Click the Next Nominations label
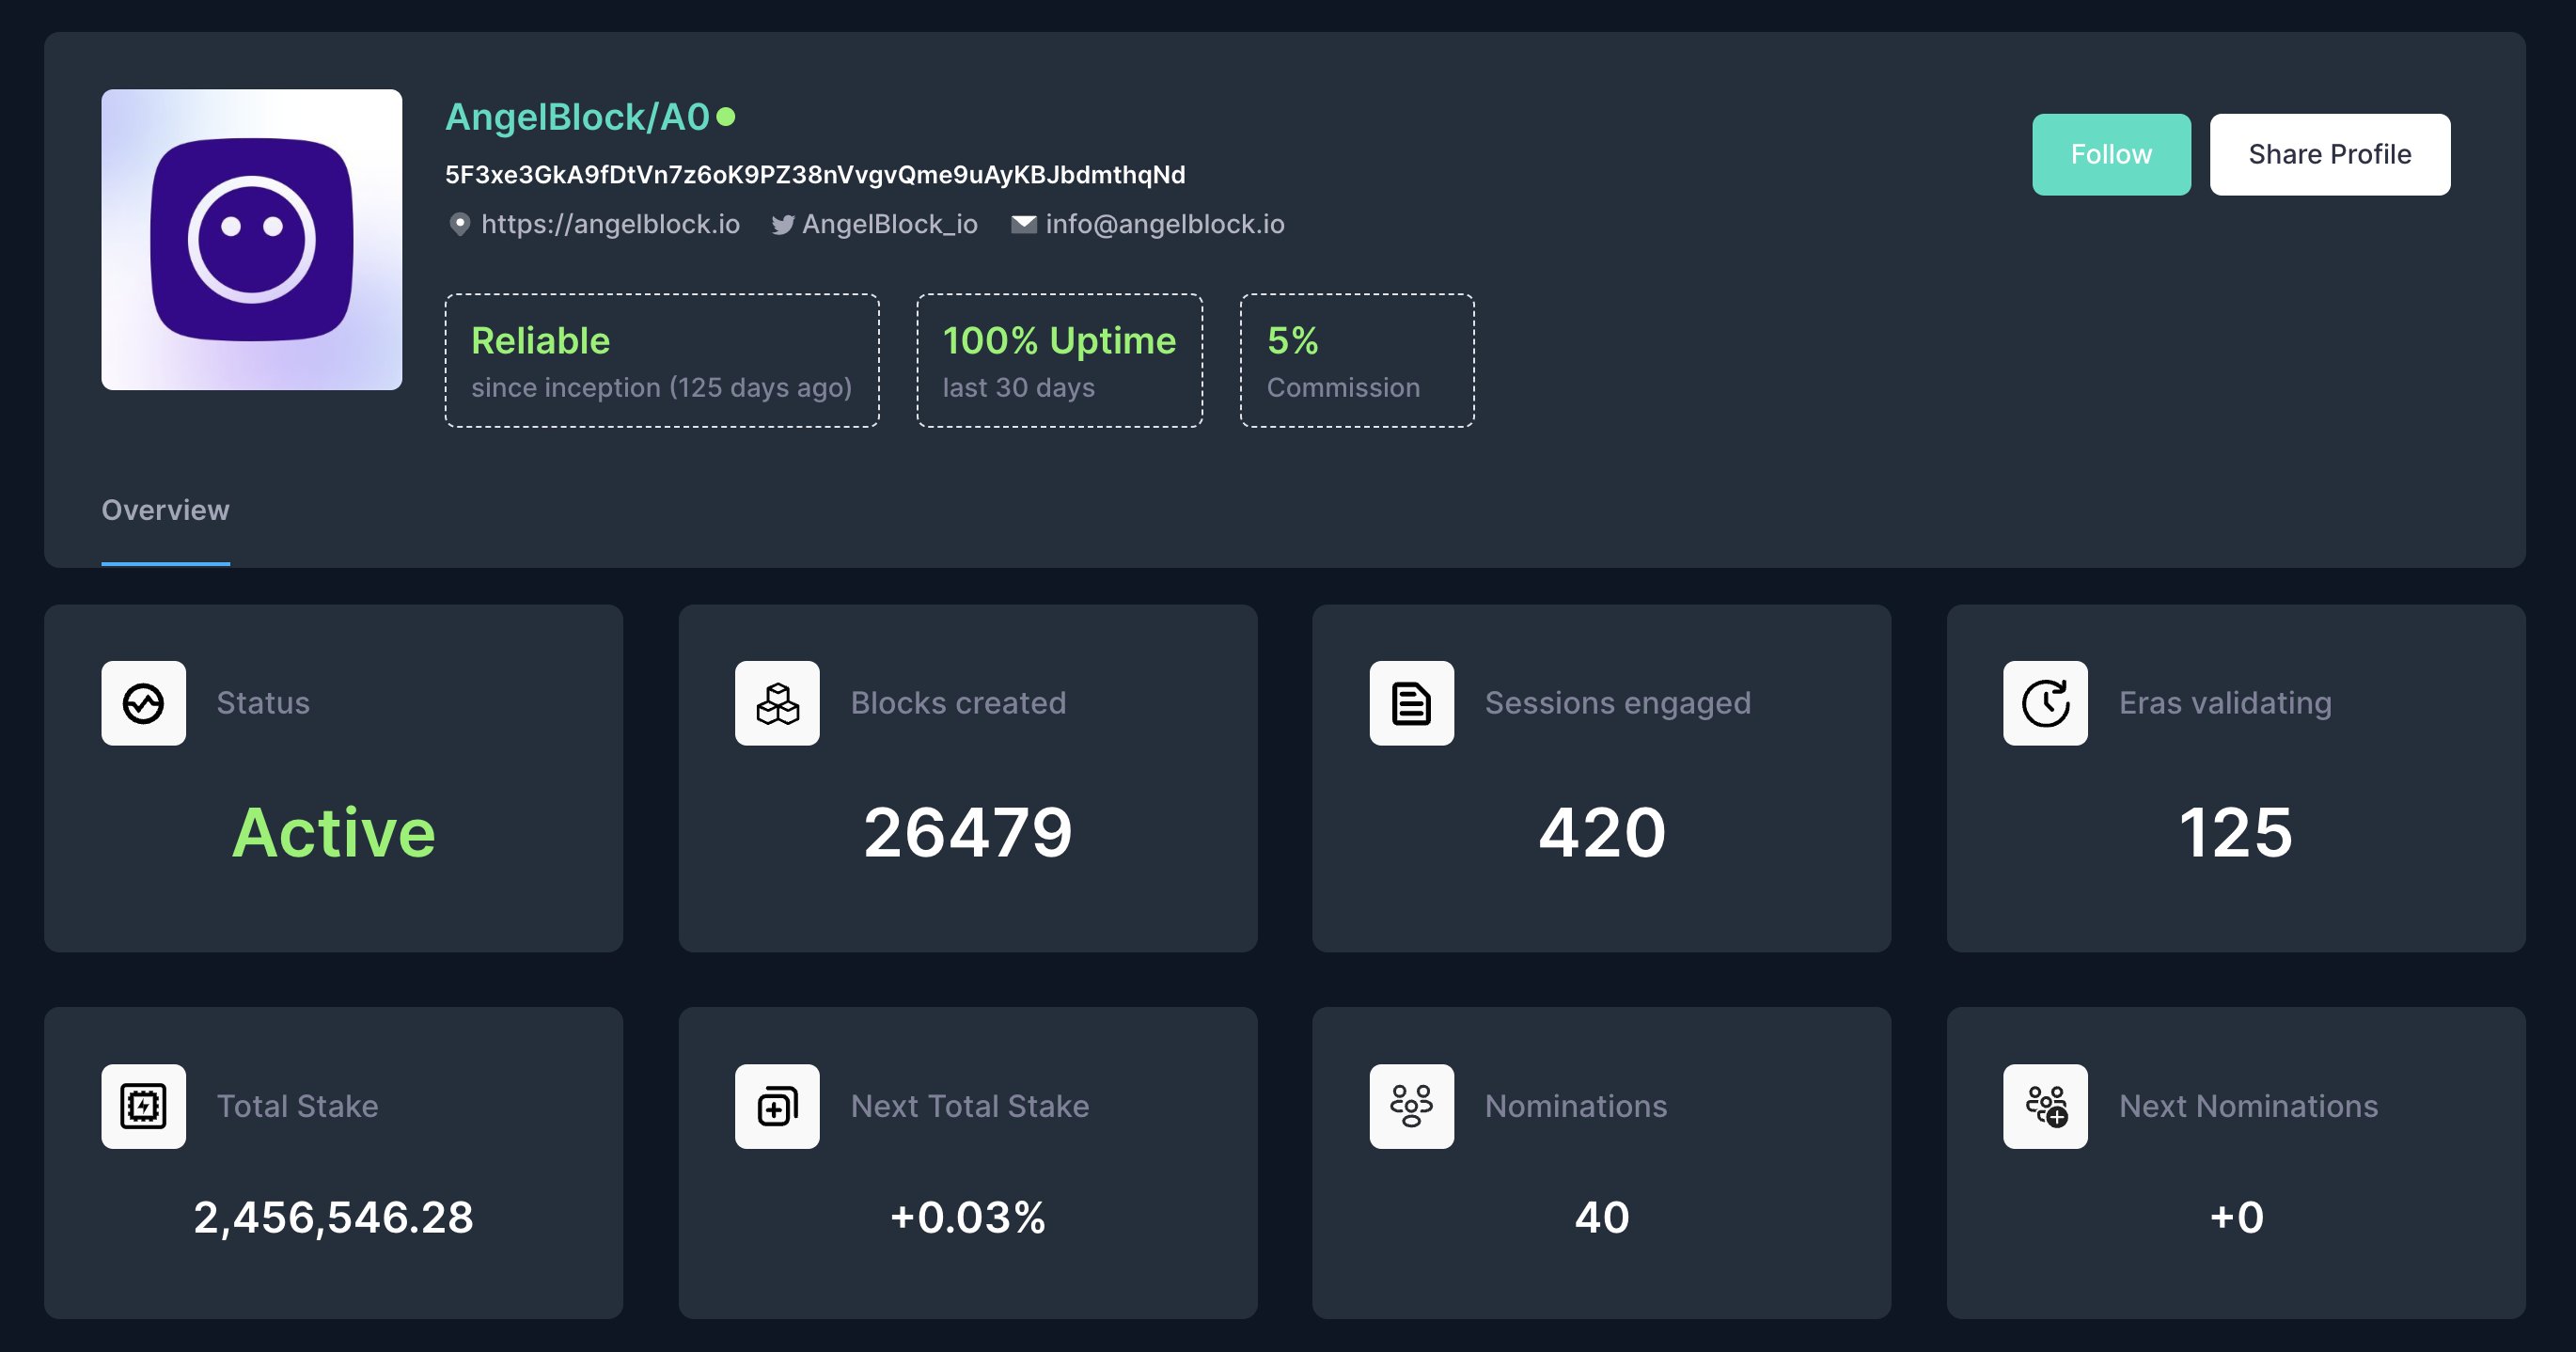The image size is (2576, 1352). point(2248,1106)
